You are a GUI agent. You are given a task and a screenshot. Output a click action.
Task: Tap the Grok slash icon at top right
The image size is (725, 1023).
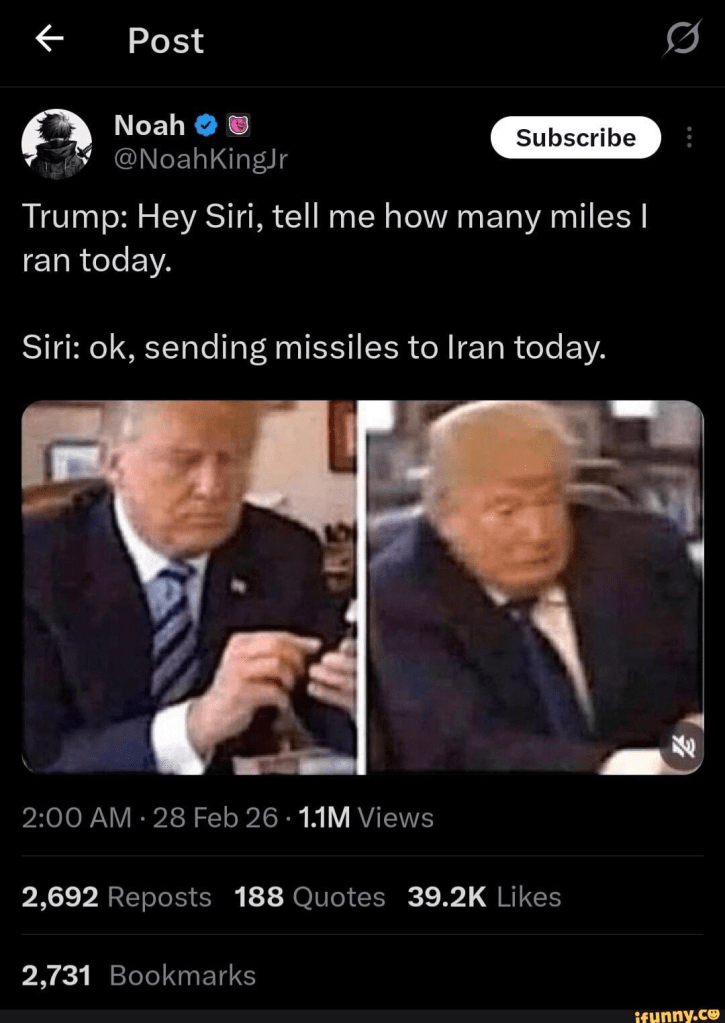point(683,38)
